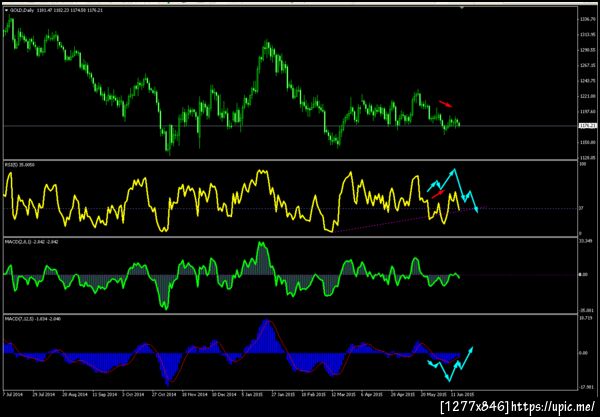The width and height of the screenshot is (600, 417).
Task: Click the current price label 1176.21
Action: tap(588, 126)
